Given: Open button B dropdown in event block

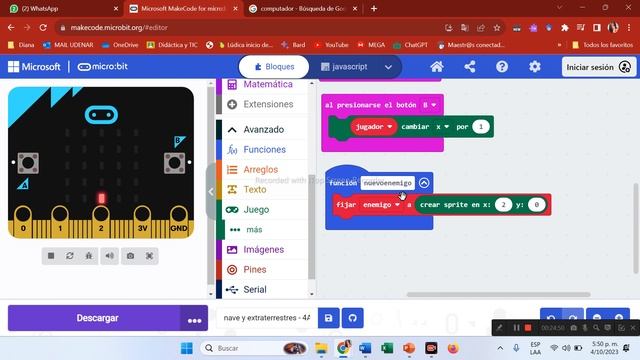Looking at the screenshot, I should click(x=429, y=105).
